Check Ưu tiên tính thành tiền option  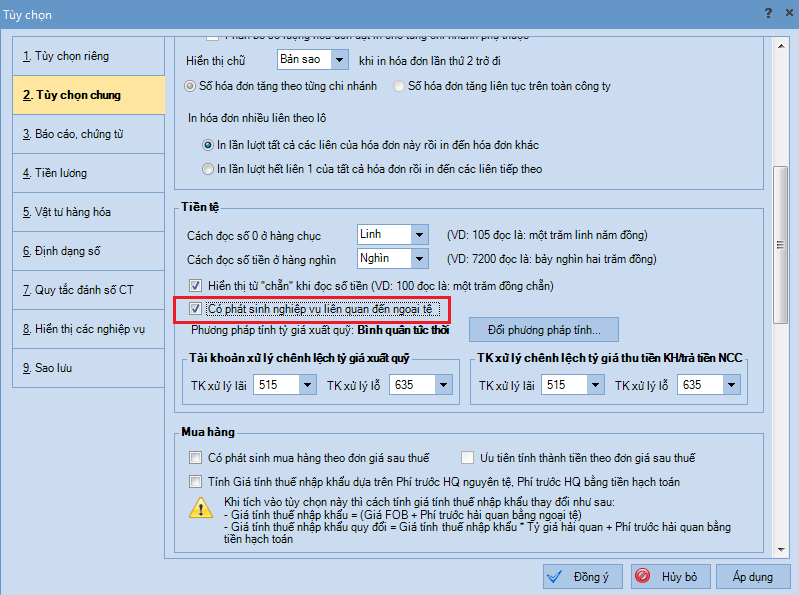468,458
